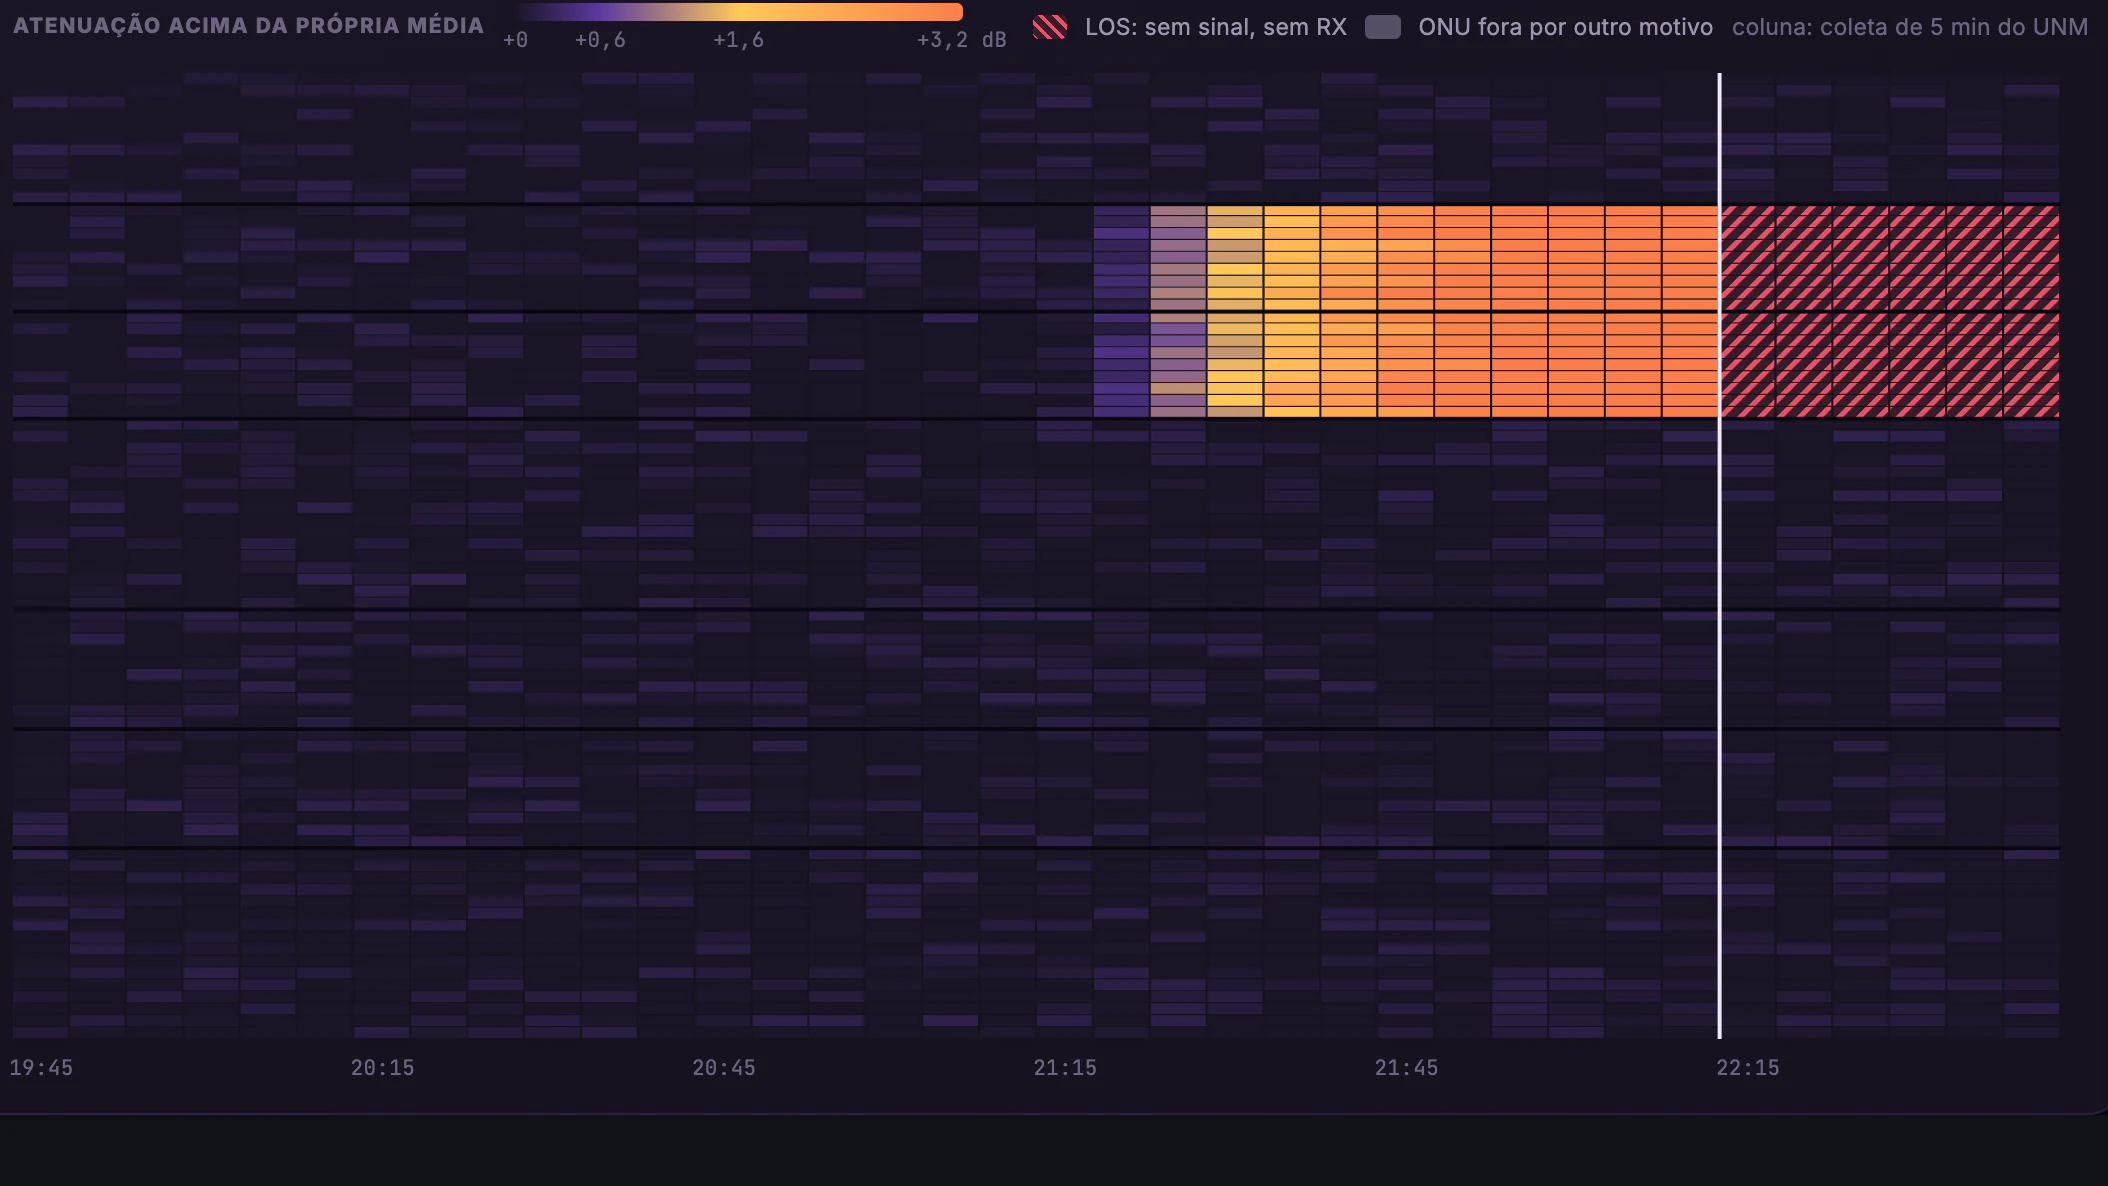Click the 21:15 time axis label

[x=1065, y=1068]
